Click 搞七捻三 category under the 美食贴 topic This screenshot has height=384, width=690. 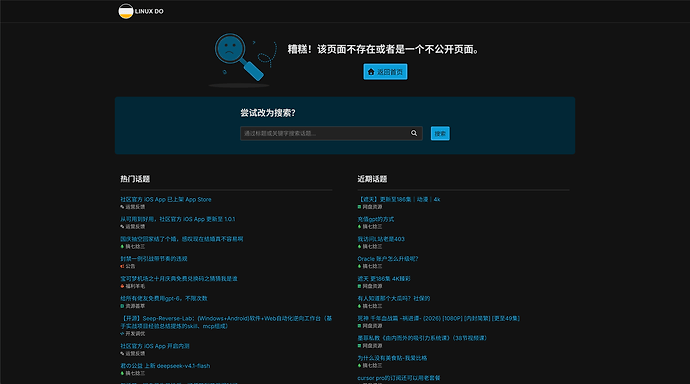[x=370, y=366]
